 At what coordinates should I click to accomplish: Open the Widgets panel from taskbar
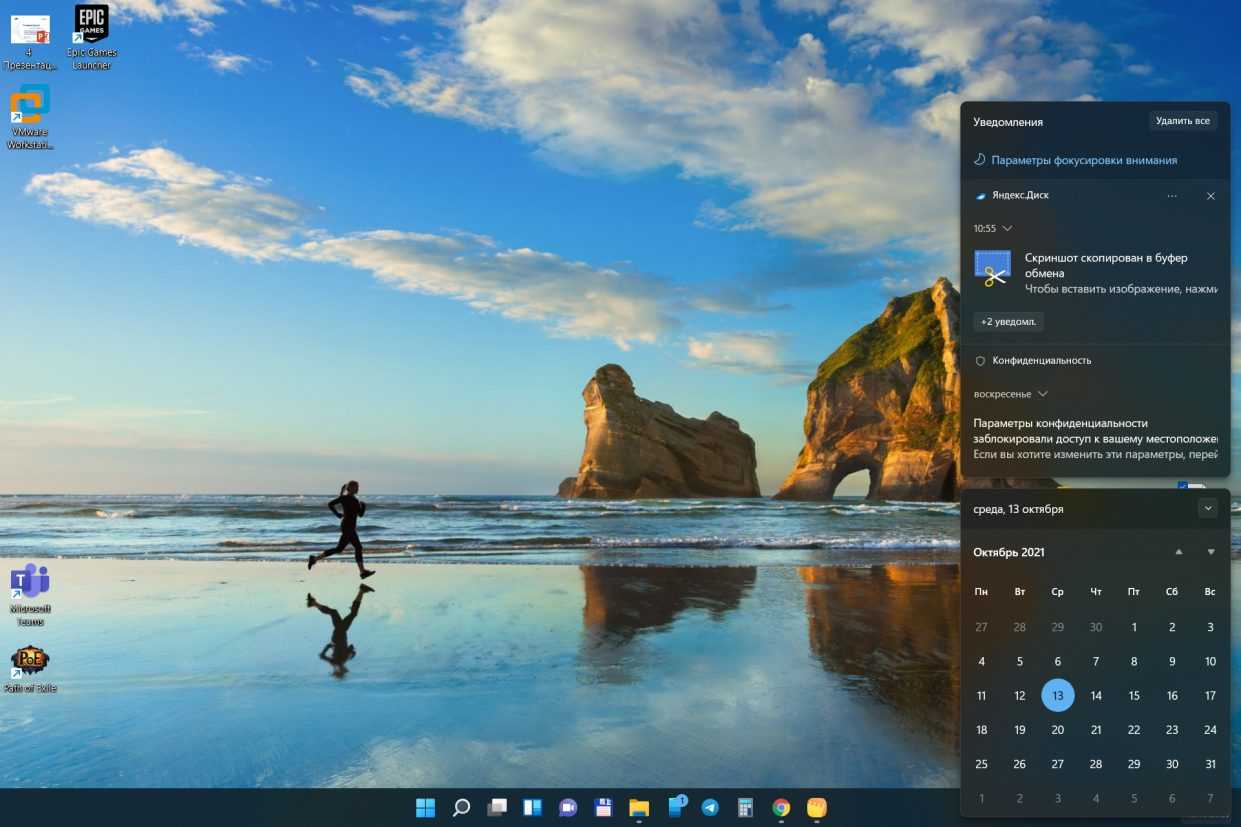[532, 808]
